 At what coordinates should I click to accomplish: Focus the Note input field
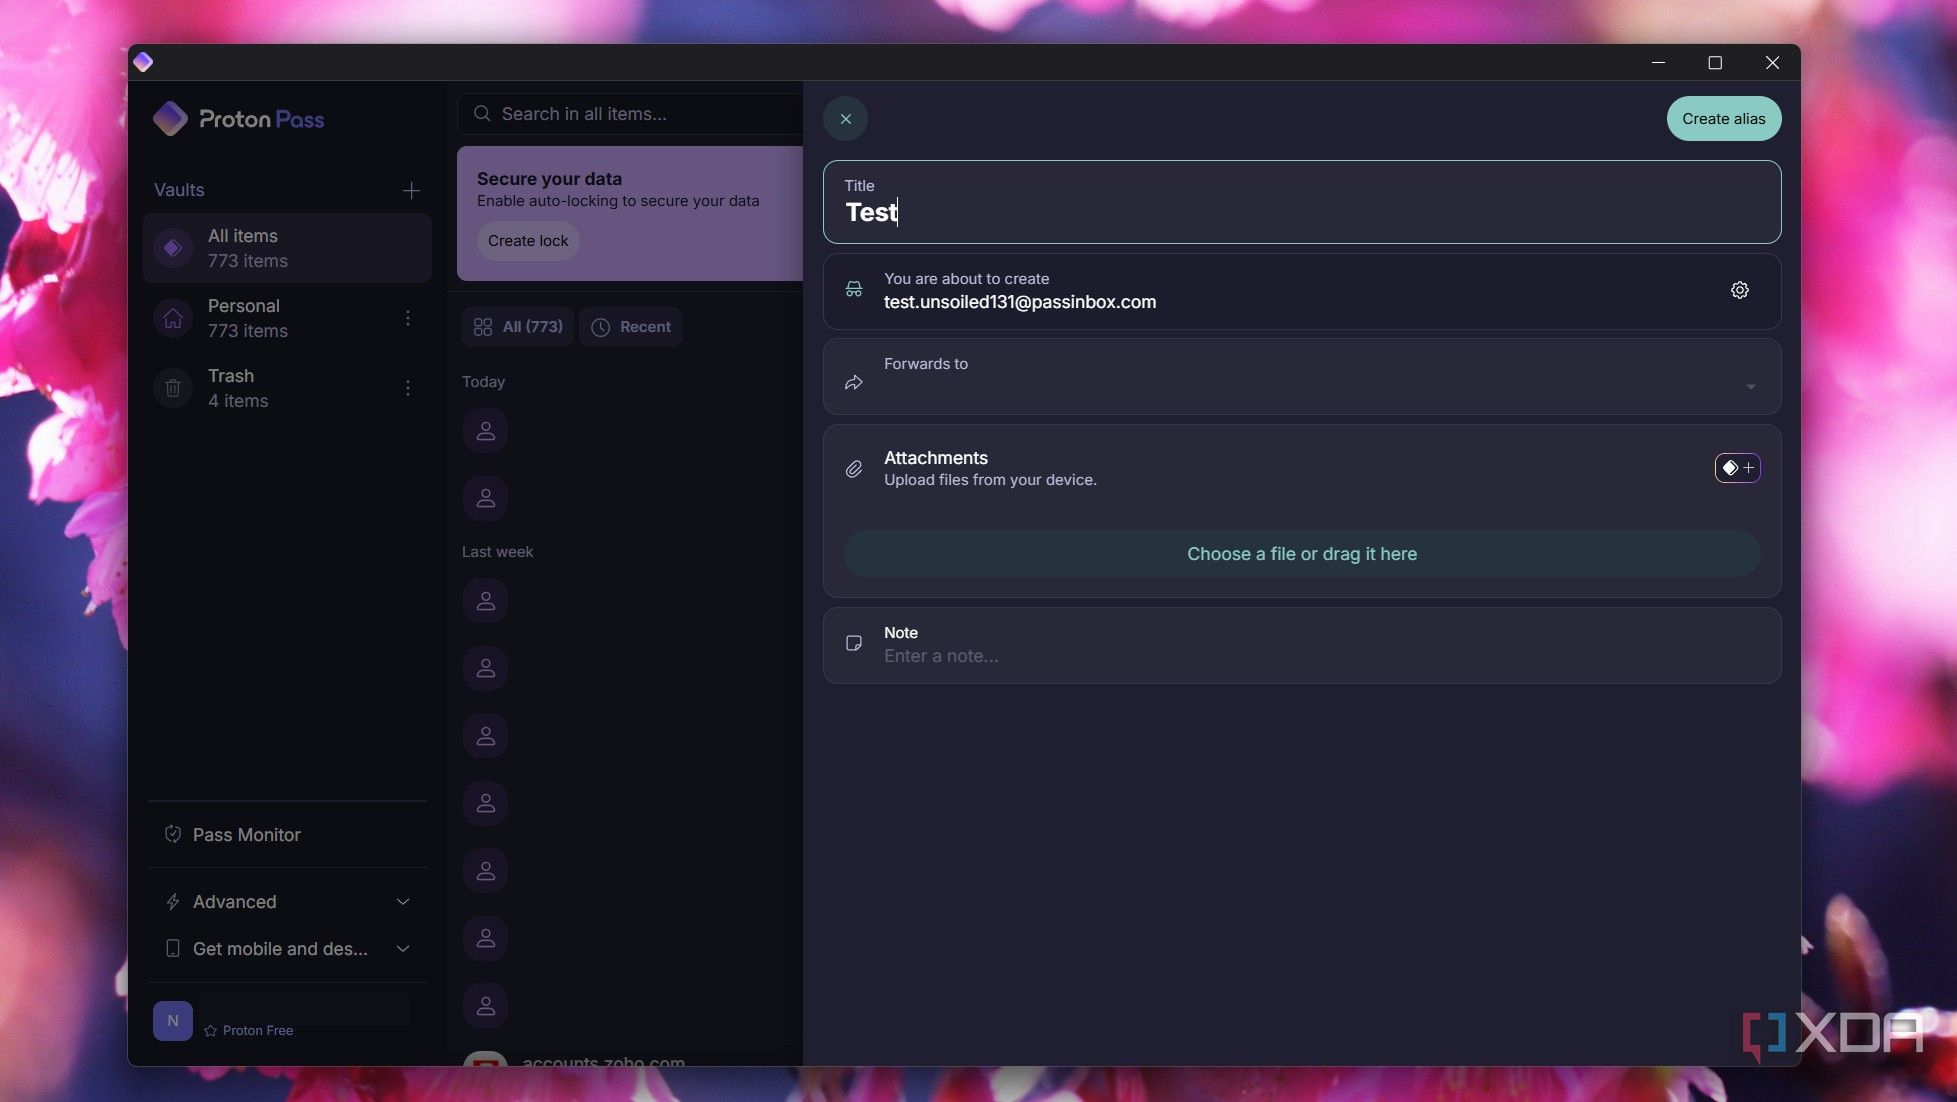[x=1301, y=646]
